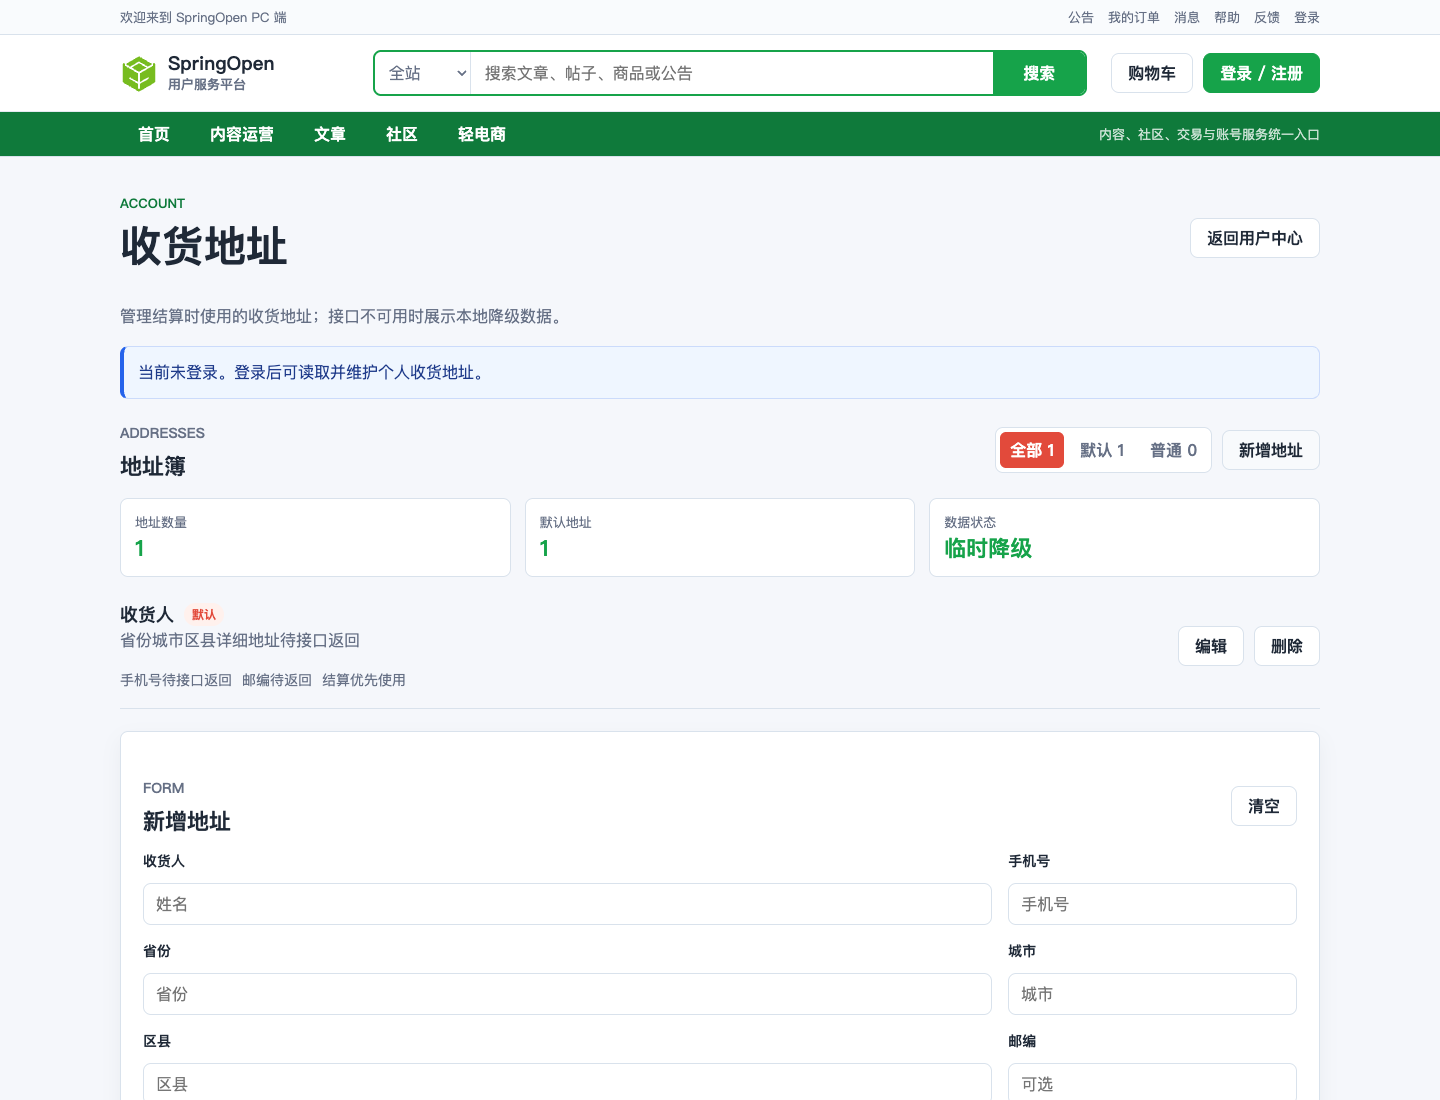Focus the search articles input box
The image size is (1440, 1100).
click(732, 73)
